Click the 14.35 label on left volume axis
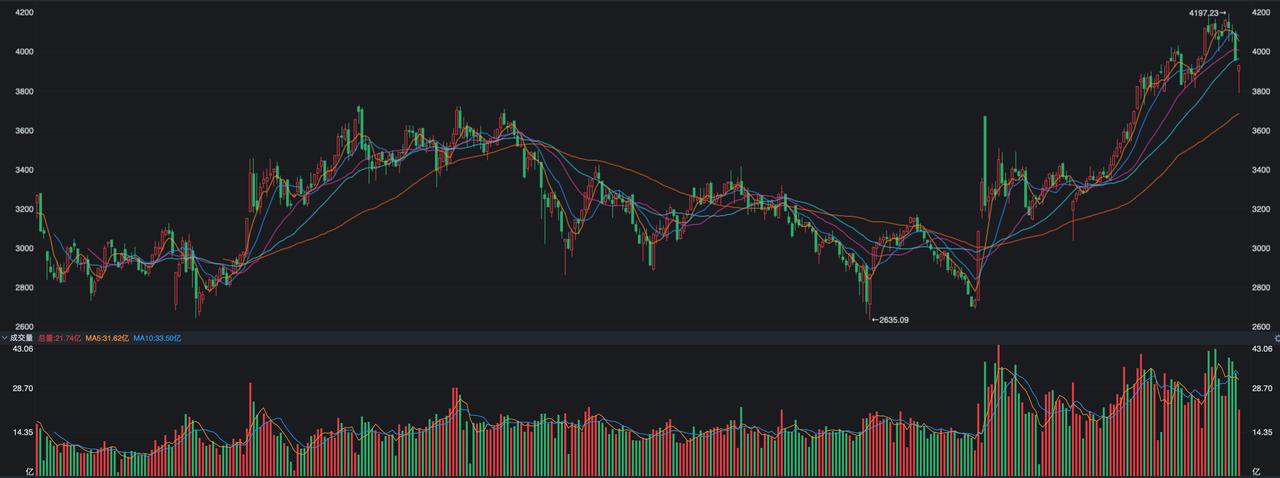 click(25, 432)
